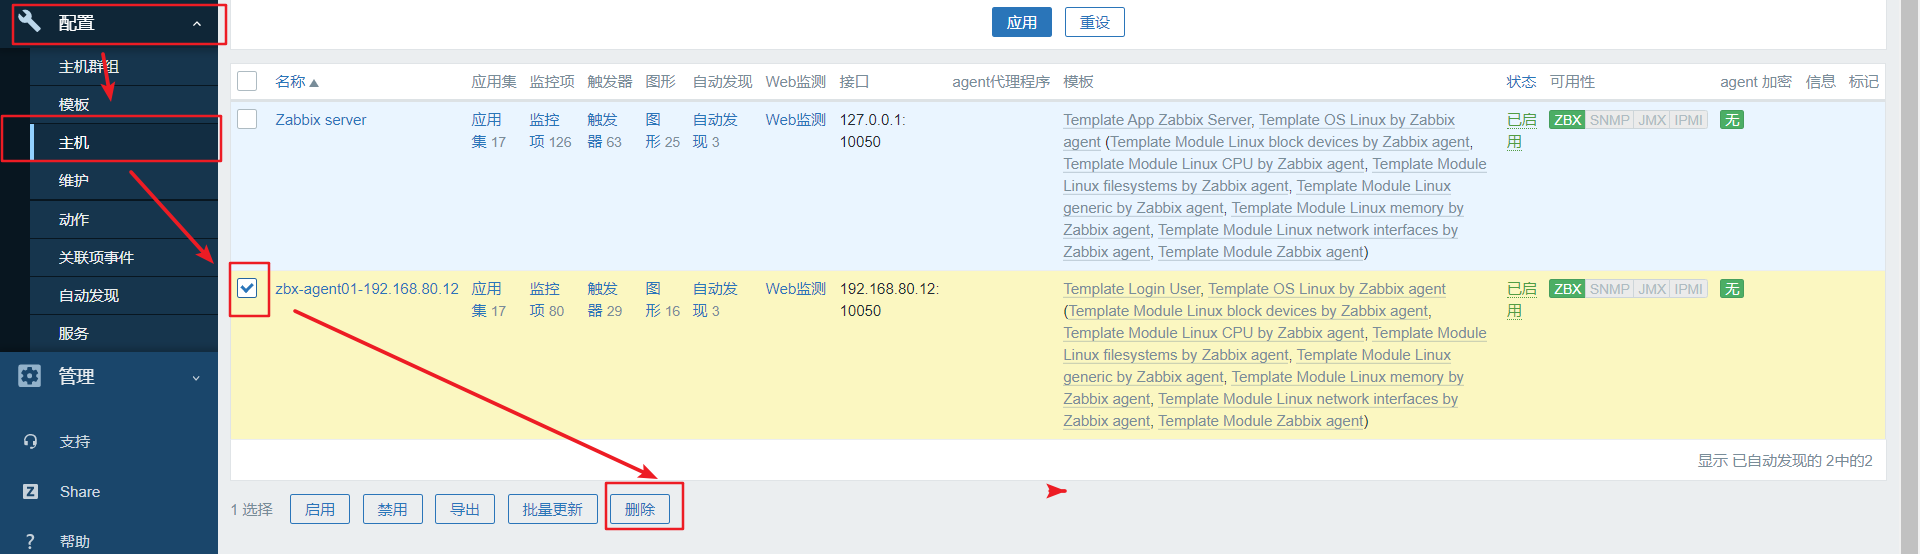1920x554 pixels.
Task: Click 无 encryption badge for zbx-agent01
Action: (1731, 289)
